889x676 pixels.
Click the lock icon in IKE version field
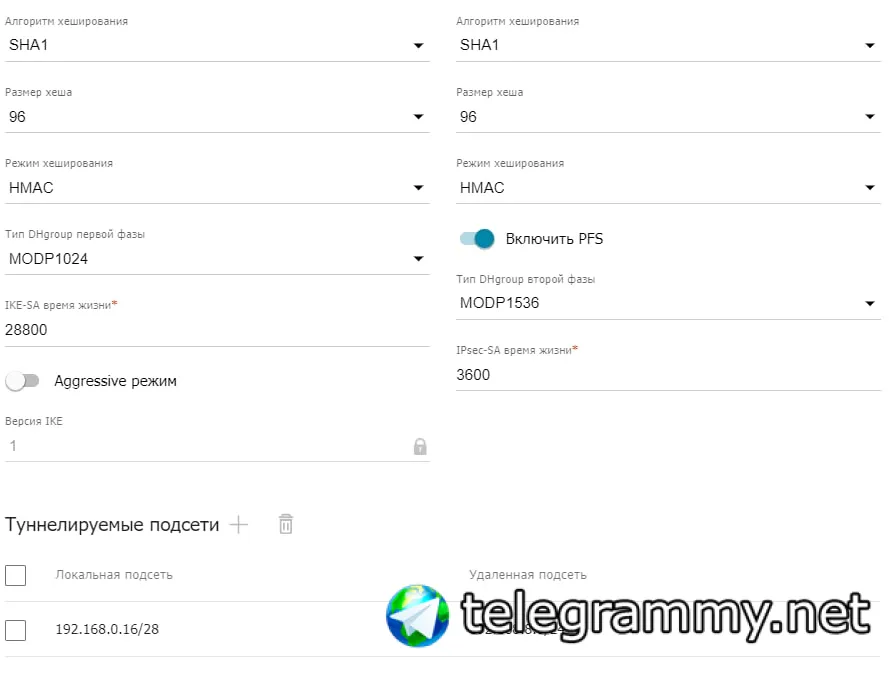[x=420, y=446]
